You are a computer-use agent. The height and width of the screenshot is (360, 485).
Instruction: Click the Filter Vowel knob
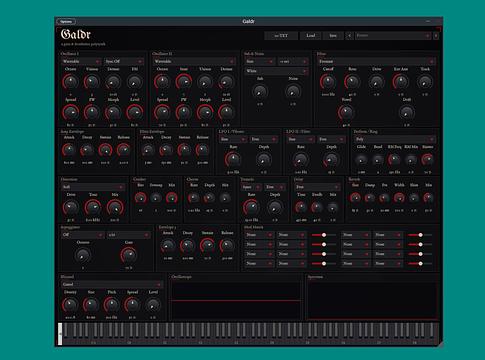346,113
